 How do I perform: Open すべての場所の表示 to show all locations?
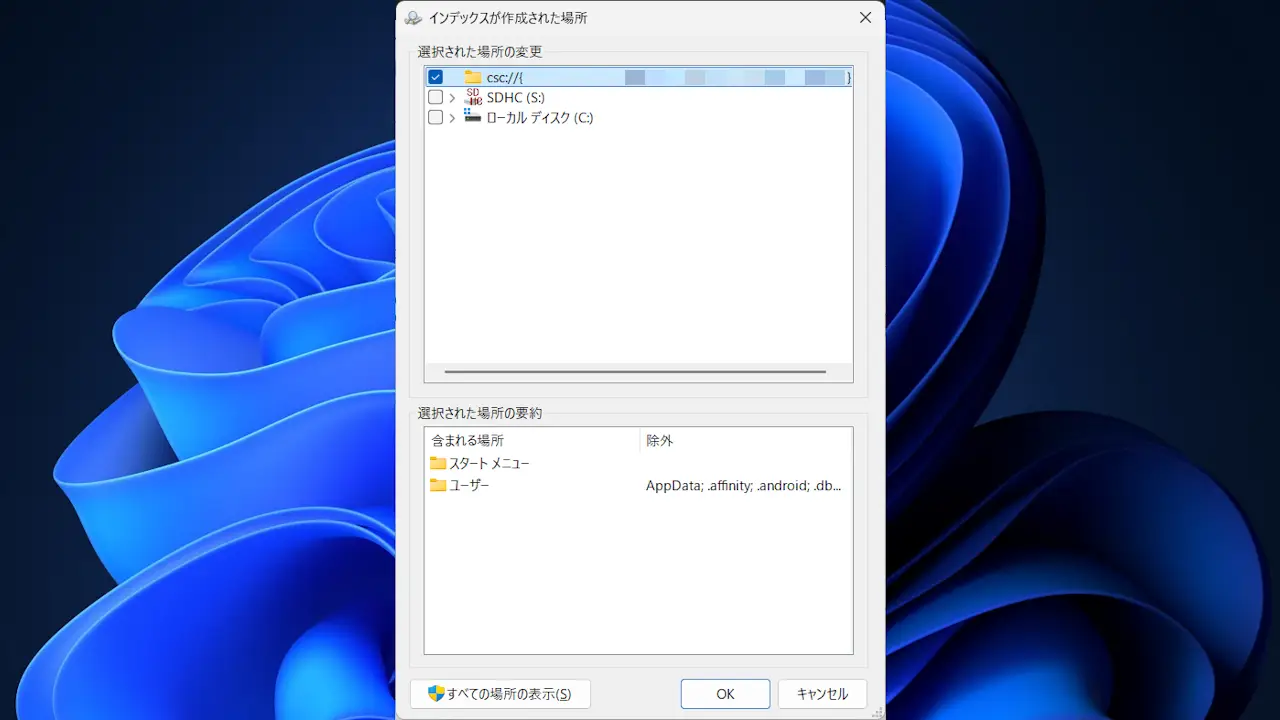tap(500, 694)
